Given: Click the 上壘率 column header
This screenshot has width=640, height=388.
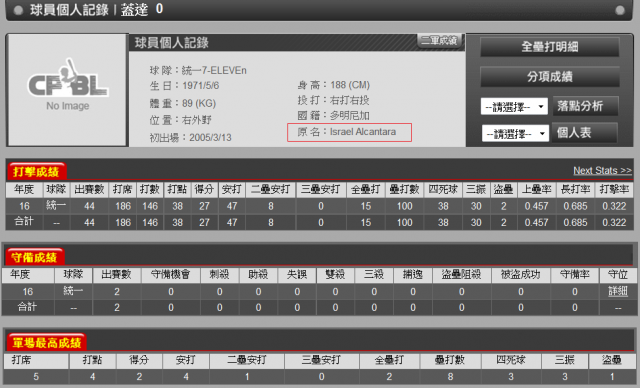Looking at the screenshot, I should 536,189.
